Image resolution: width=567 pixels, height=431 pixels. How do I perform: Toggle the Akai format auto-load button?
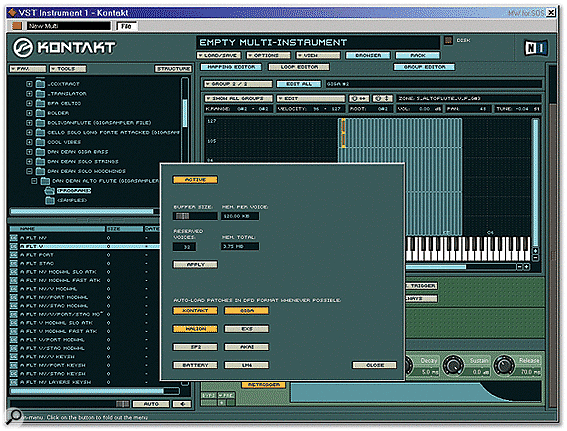point(246,347)
